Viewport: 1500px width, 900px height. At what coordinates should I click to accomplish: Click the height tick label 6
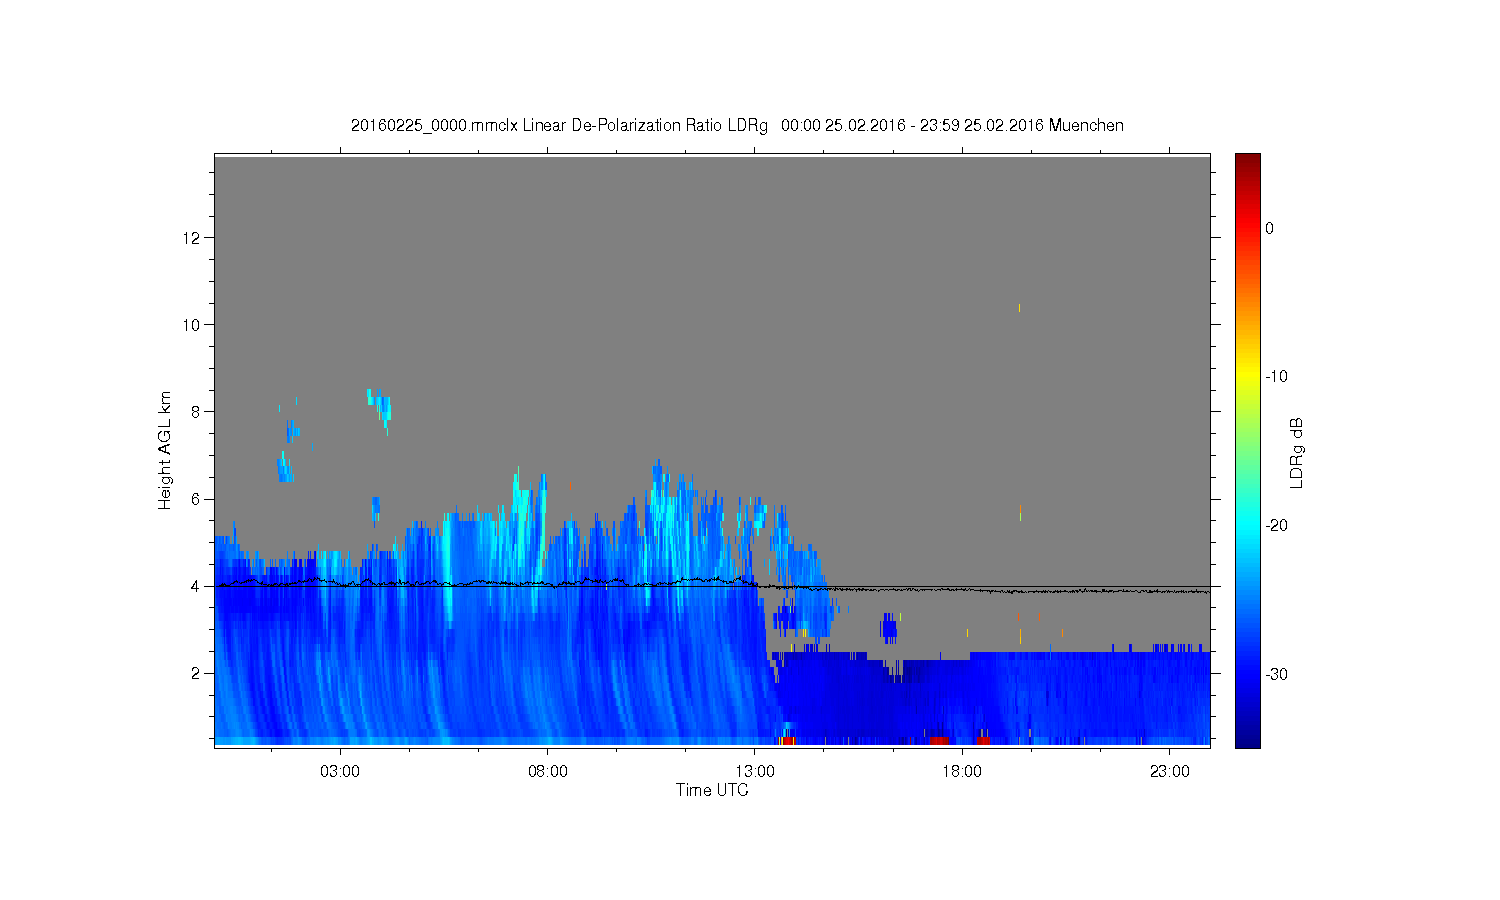(x=195, y=499)
